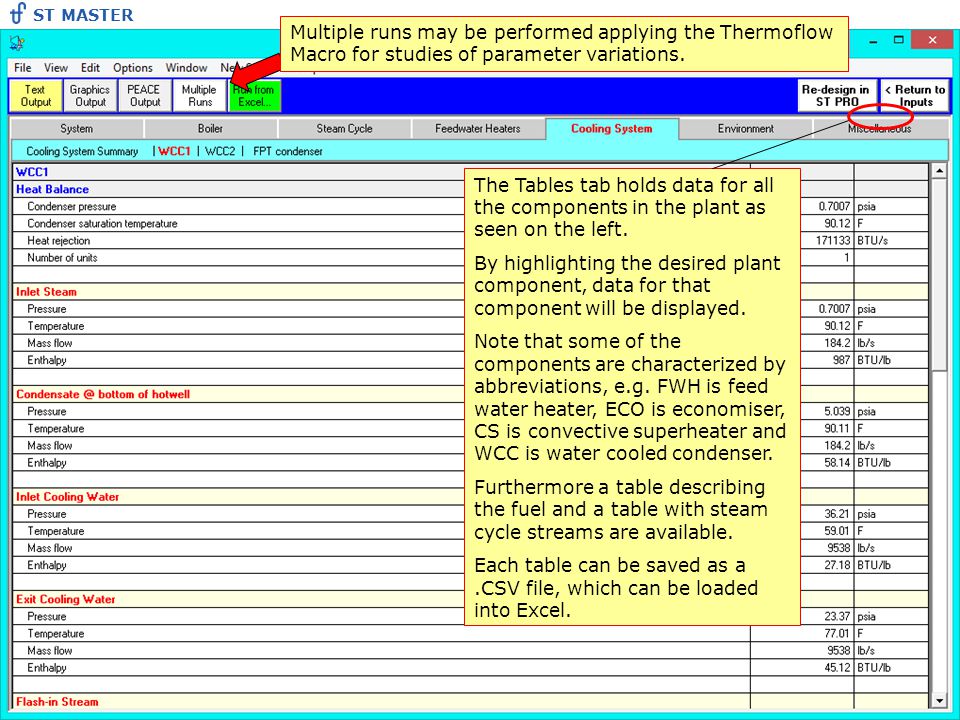Maximize the ST MASTER window
The height and width of the screenshot is (720, 960).
[899, 41]
